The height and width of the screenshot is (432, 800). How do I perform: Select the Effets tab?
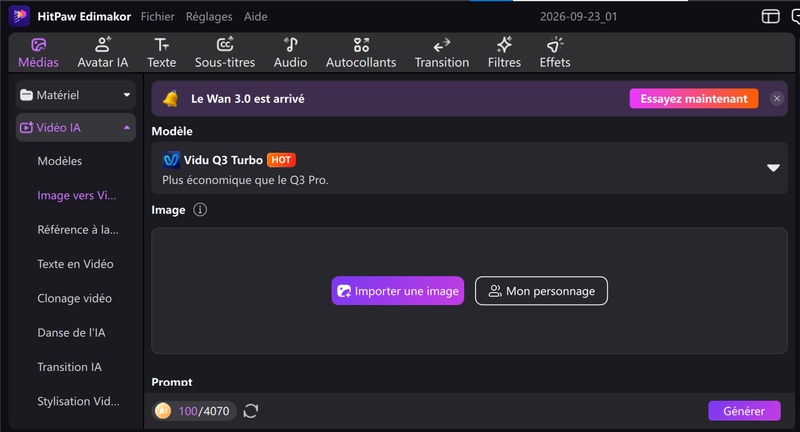pyautogui.click(x=555, y=53)
